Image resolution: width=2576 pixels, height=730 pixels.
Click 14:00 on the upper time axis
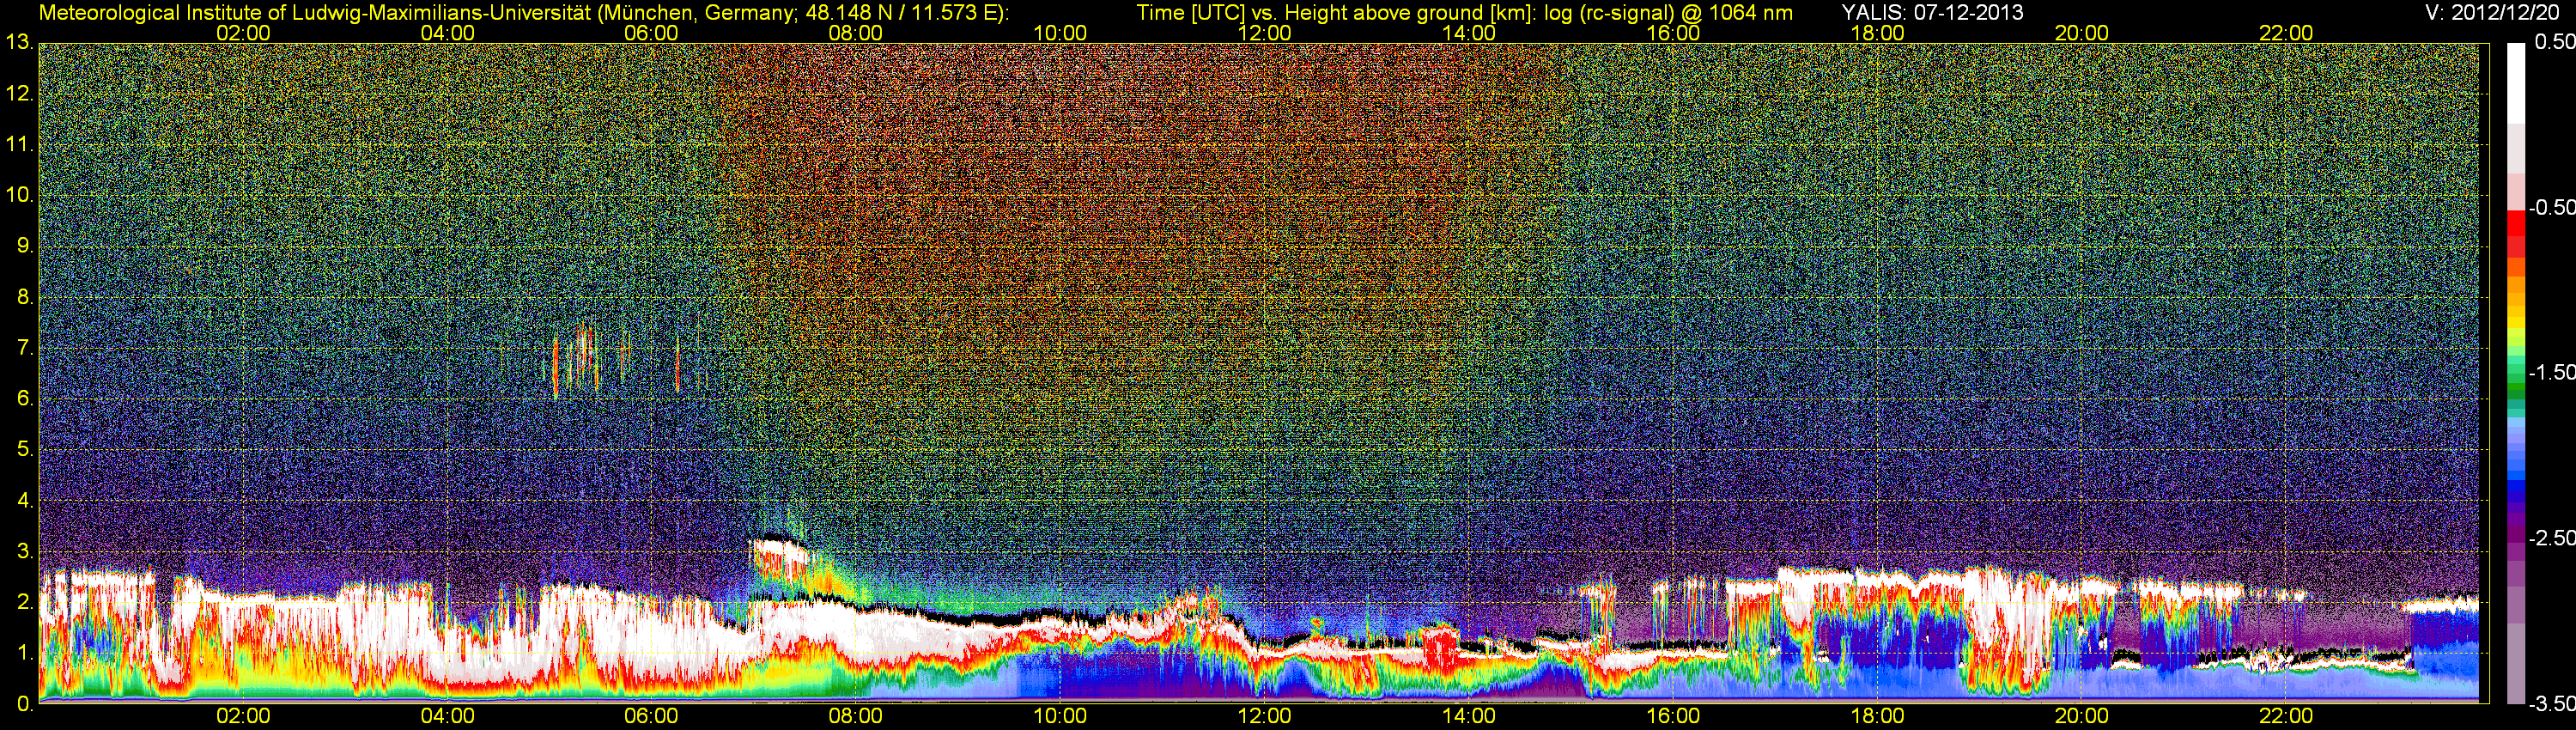click(x=1469, y=33)
